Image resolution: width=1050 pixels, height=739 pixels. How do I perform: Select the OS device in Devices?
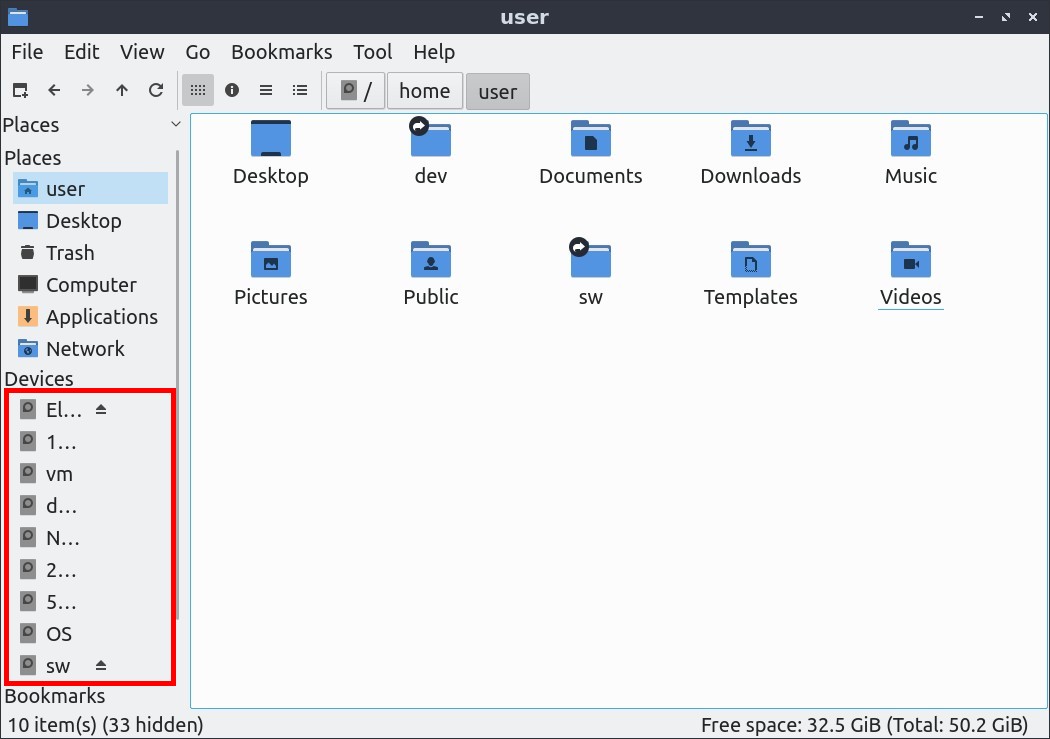coord(61,633)
